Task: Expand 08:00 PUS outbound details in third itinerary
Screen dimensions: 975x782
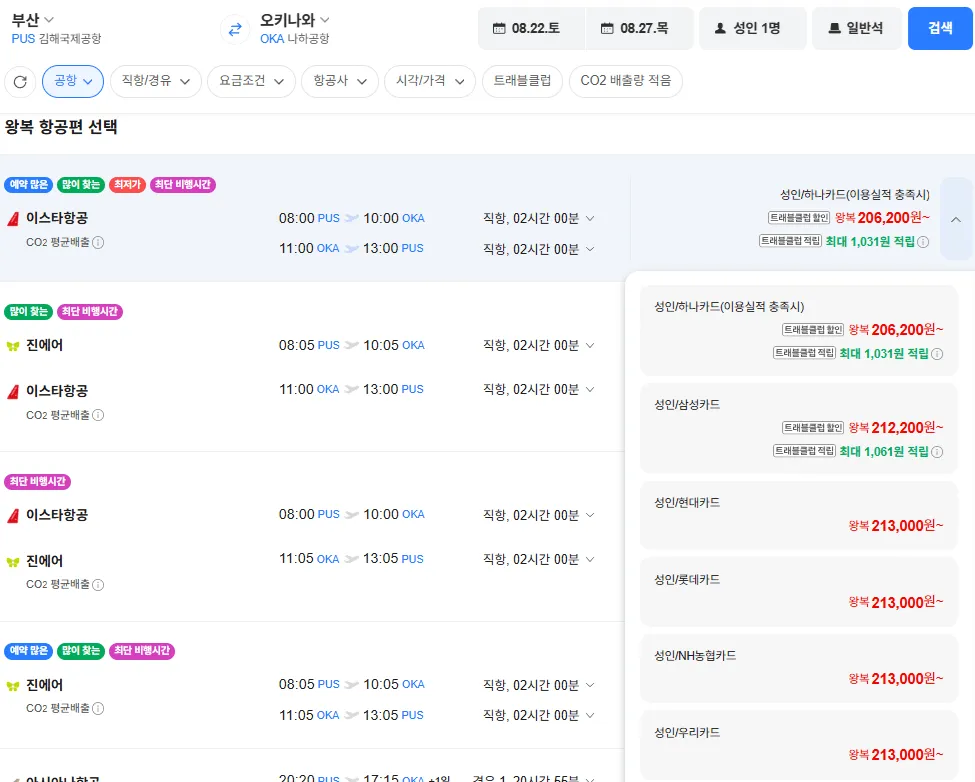Action: 590,515
